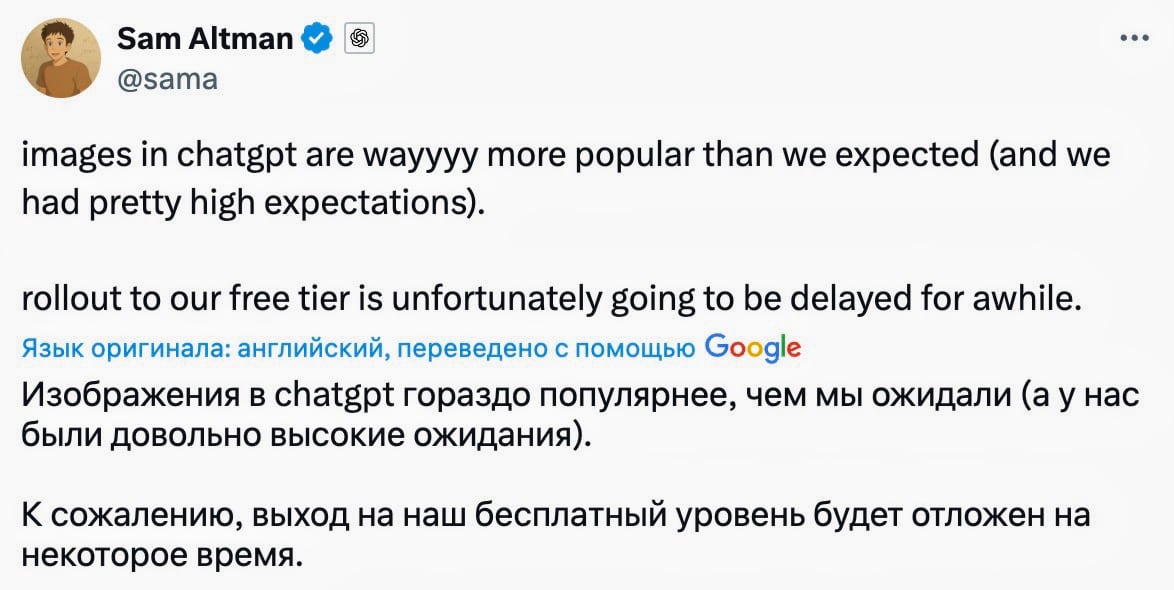Click the OpenAI affiliation badge icon
1174x590 pixels.
[359, 40]
